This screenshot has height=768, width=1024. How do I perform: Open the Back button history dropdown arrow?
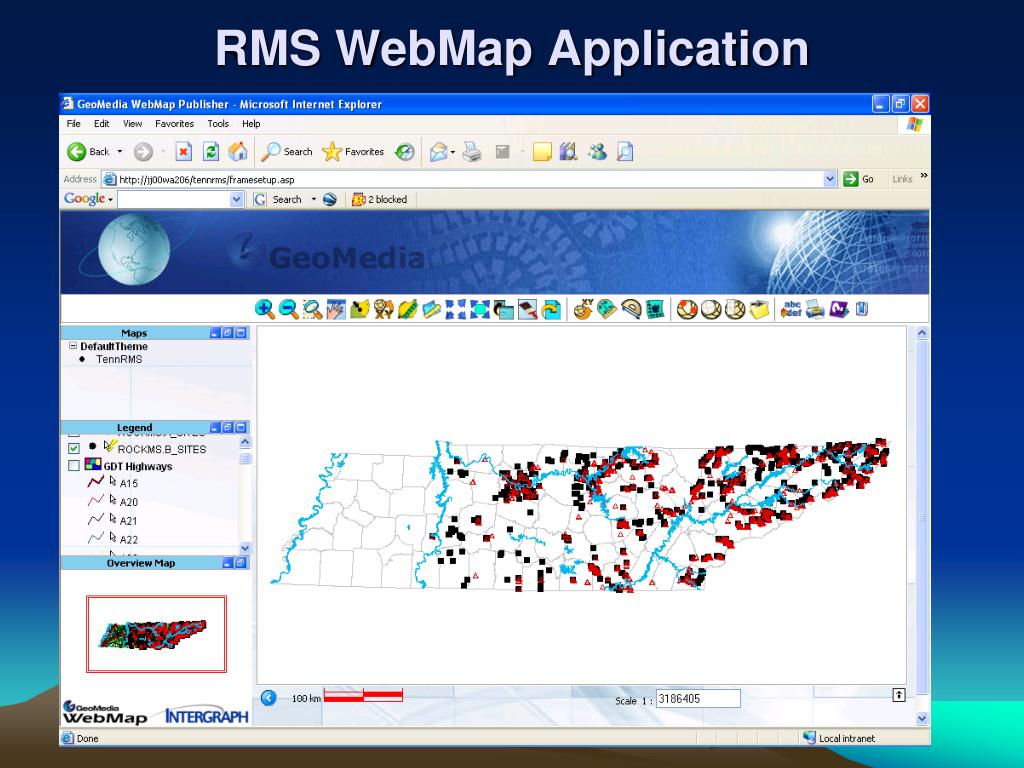click(120, 152)
